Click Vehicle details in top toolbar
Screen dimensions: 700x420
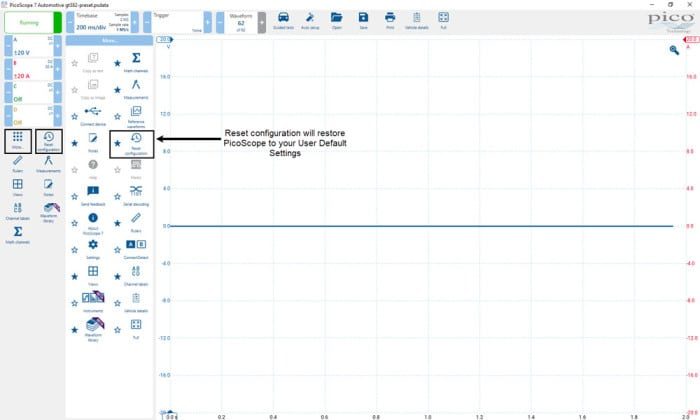click(x=417, y=21)
